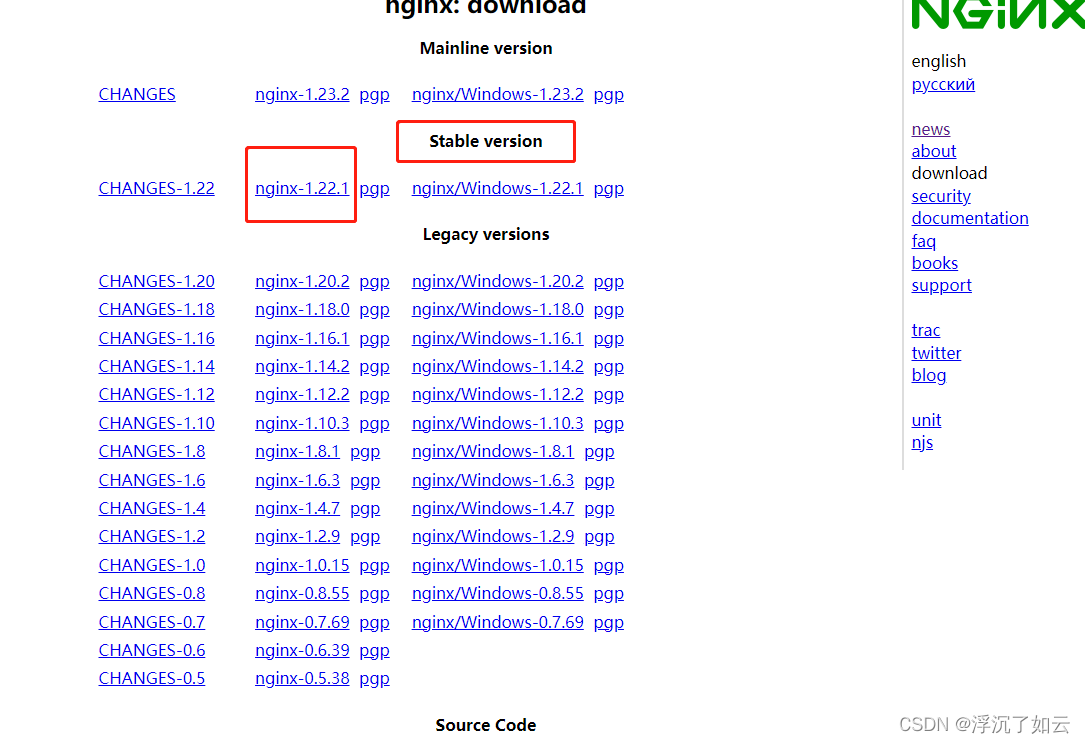
Task: Download nginx-1.12.2 source
Action: [x=302, y=394]
